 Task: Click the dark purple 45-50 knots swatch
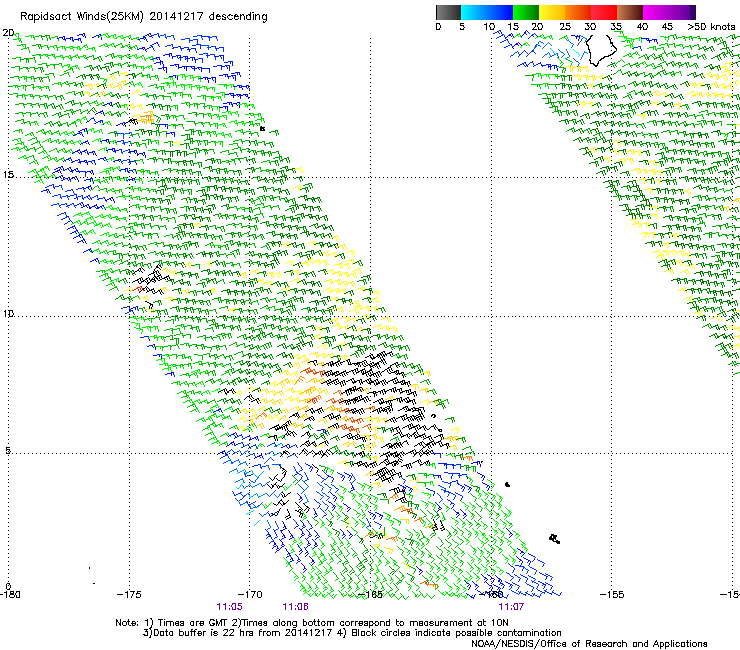(682, 12)
